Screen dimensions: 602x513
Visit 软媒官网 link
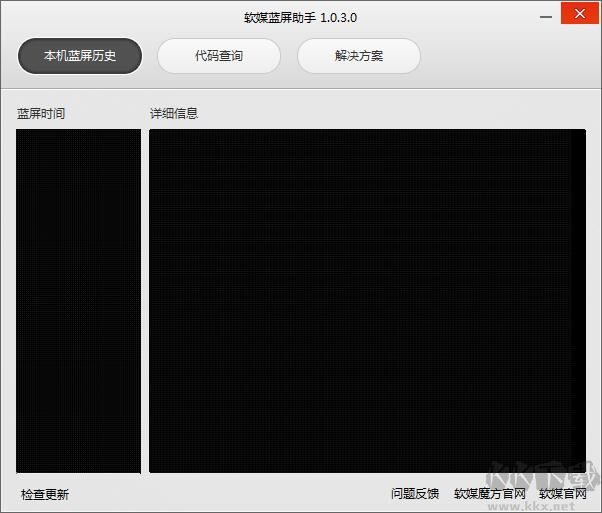pyautogui.click(x=563, y=493)
